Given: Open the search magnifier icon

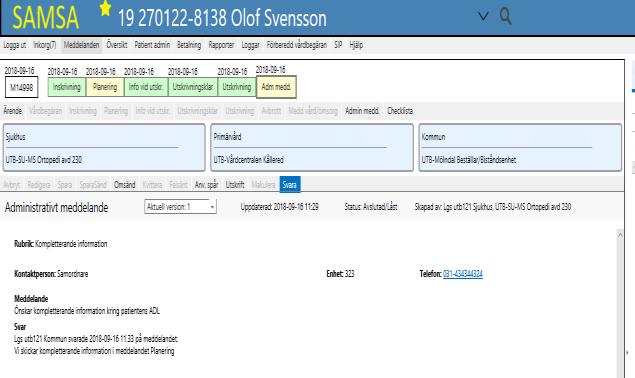Looking at the screenshot, I should click(505, 17).
